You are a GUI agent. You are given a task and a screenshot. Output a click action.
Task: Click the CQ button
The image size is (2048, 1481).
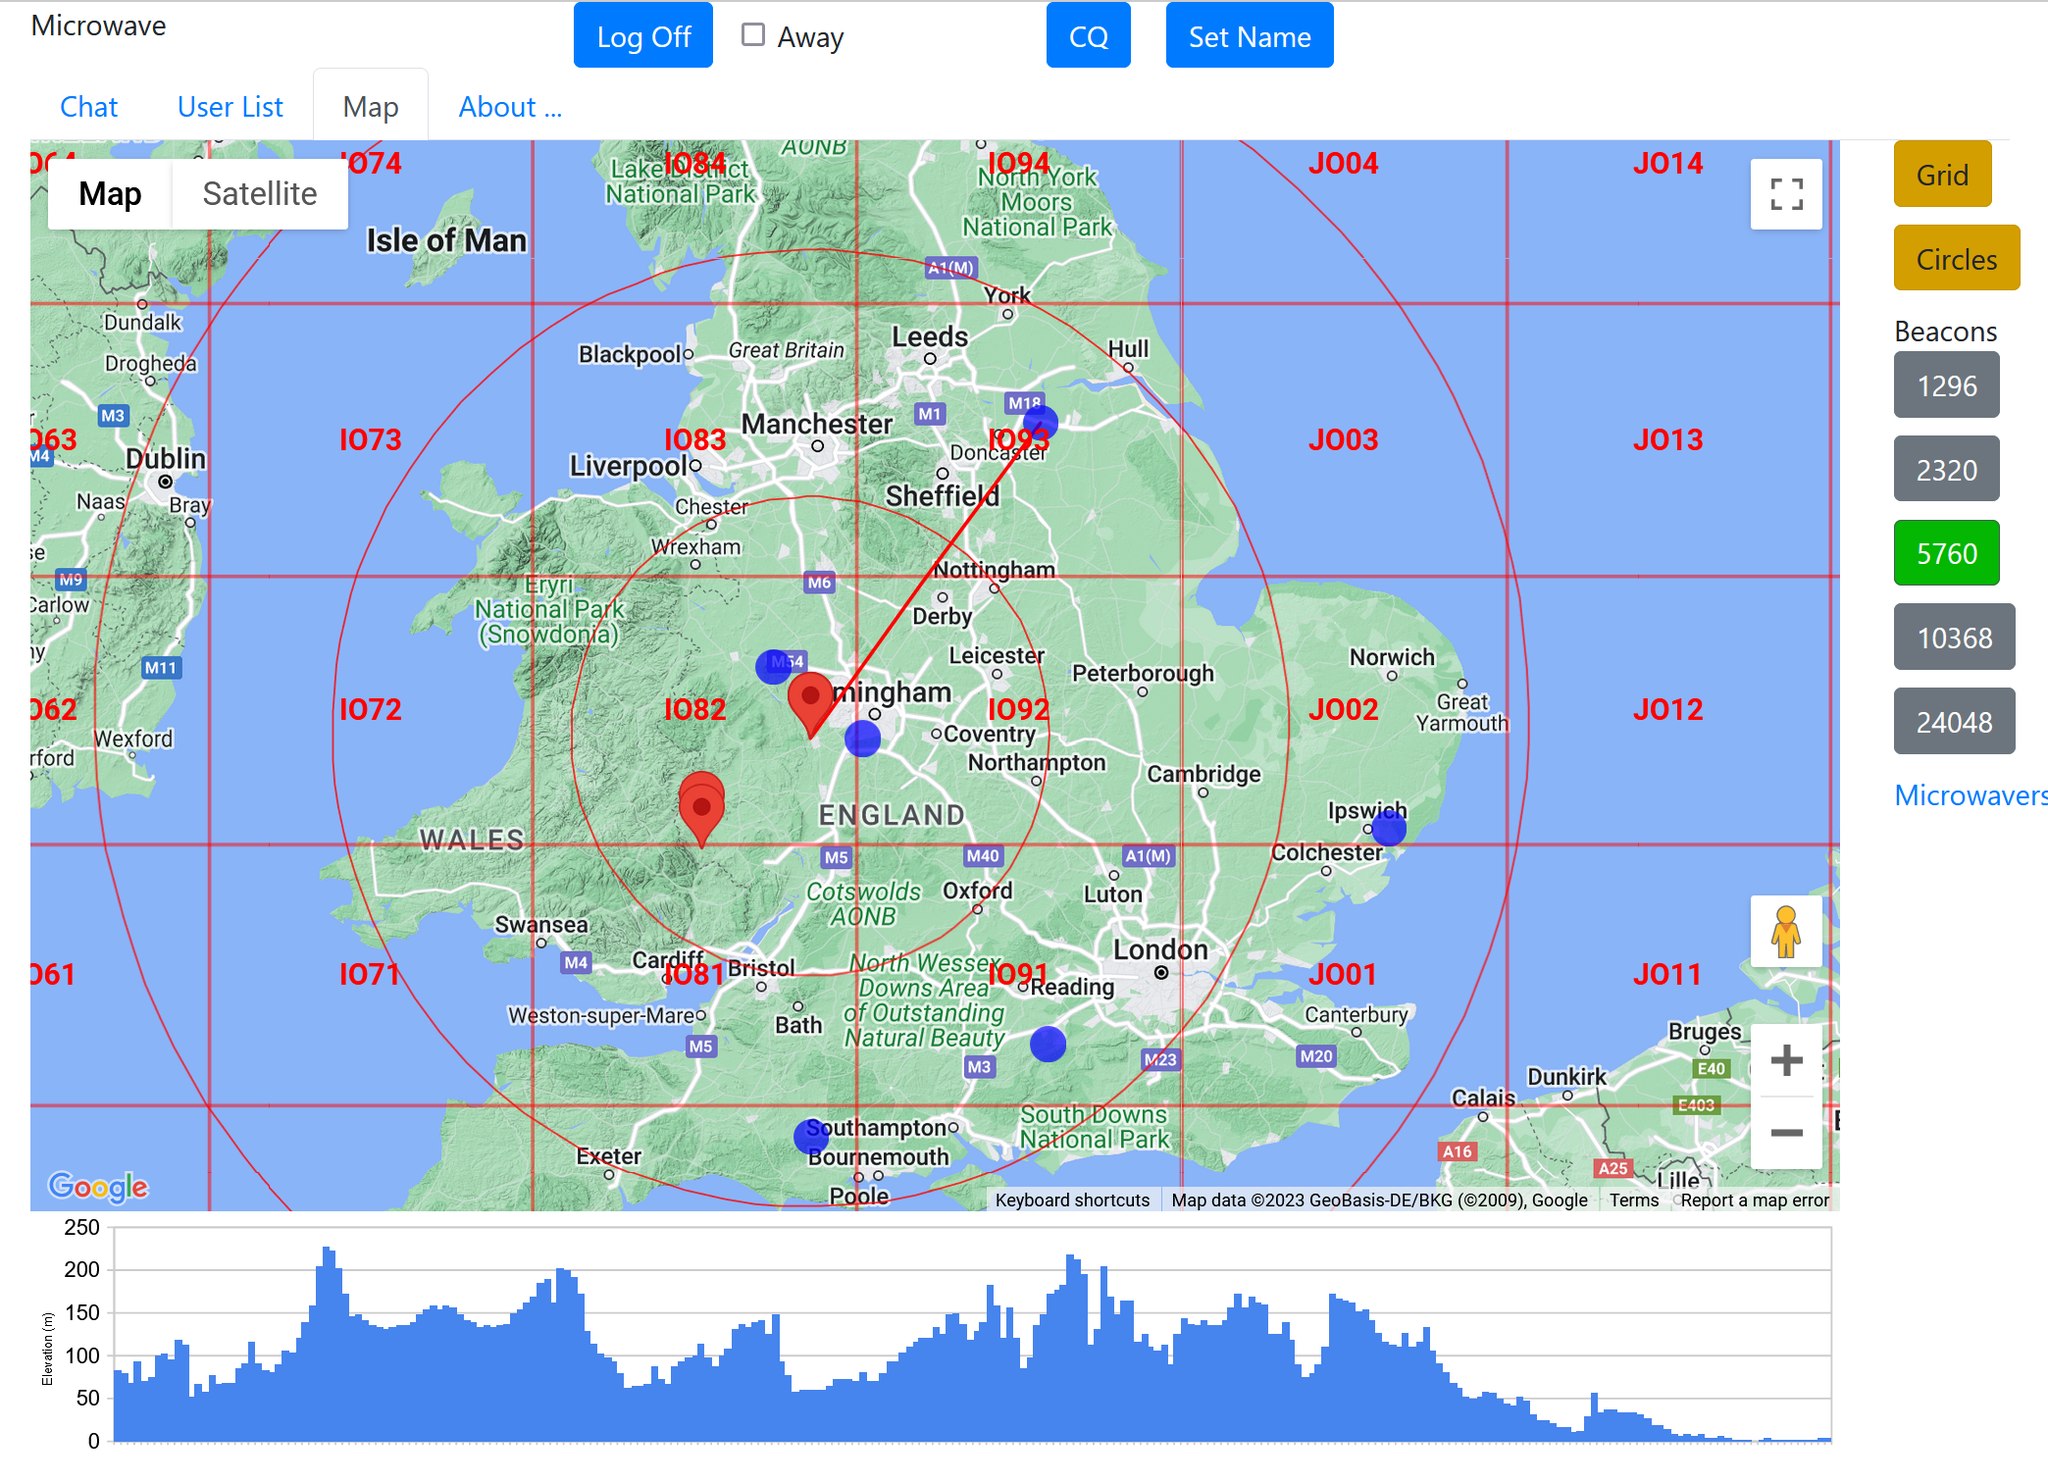[1088, 36]
